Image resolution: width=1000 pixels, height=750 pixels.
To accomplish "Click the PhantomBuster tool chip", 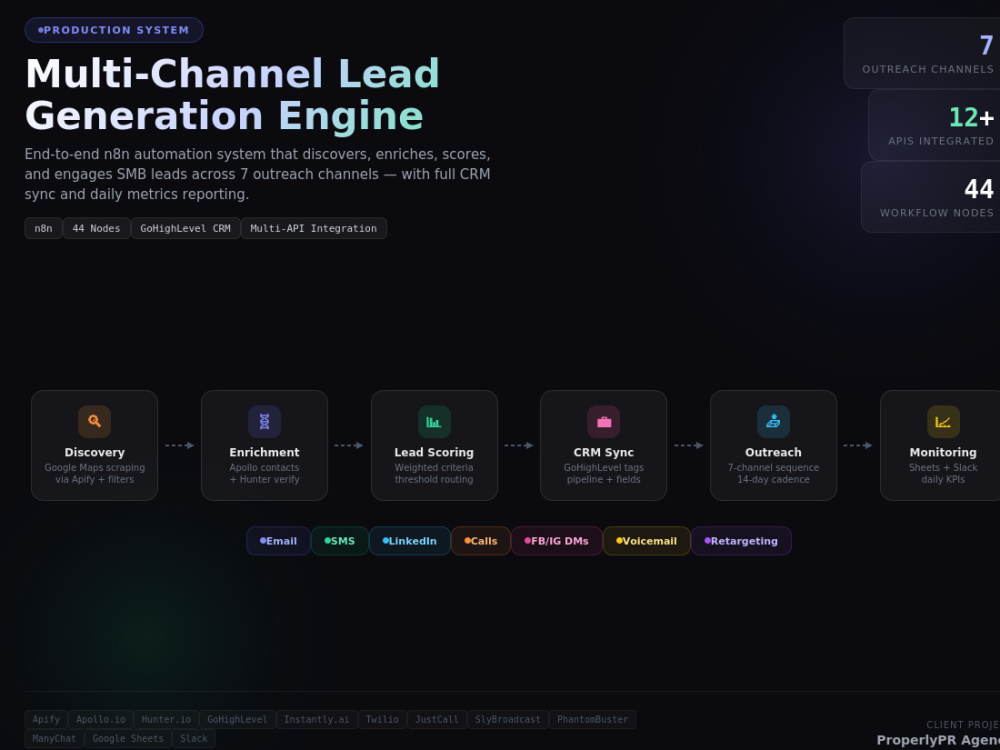I will (592, 719).
